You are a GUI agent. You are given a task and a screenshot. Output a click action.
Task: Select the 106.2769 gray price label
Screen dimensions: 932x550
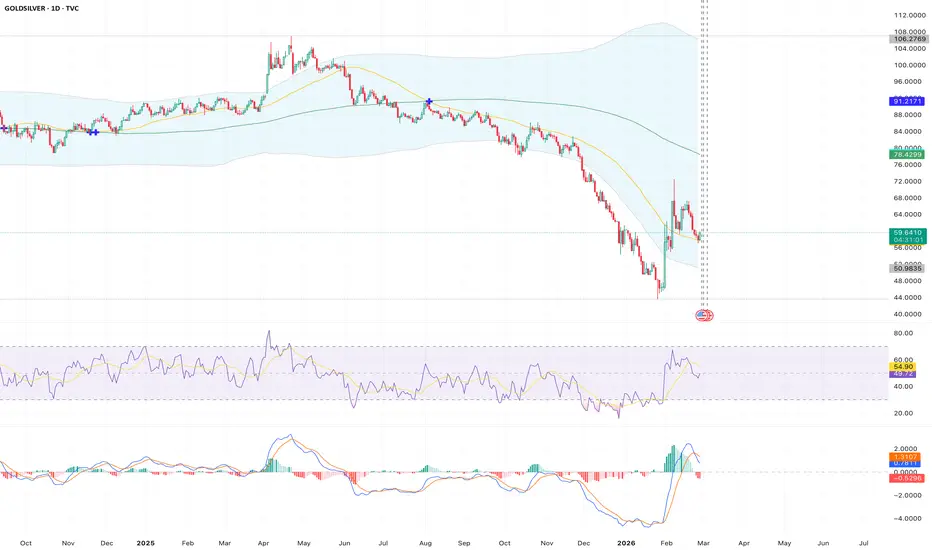(908, 39)
